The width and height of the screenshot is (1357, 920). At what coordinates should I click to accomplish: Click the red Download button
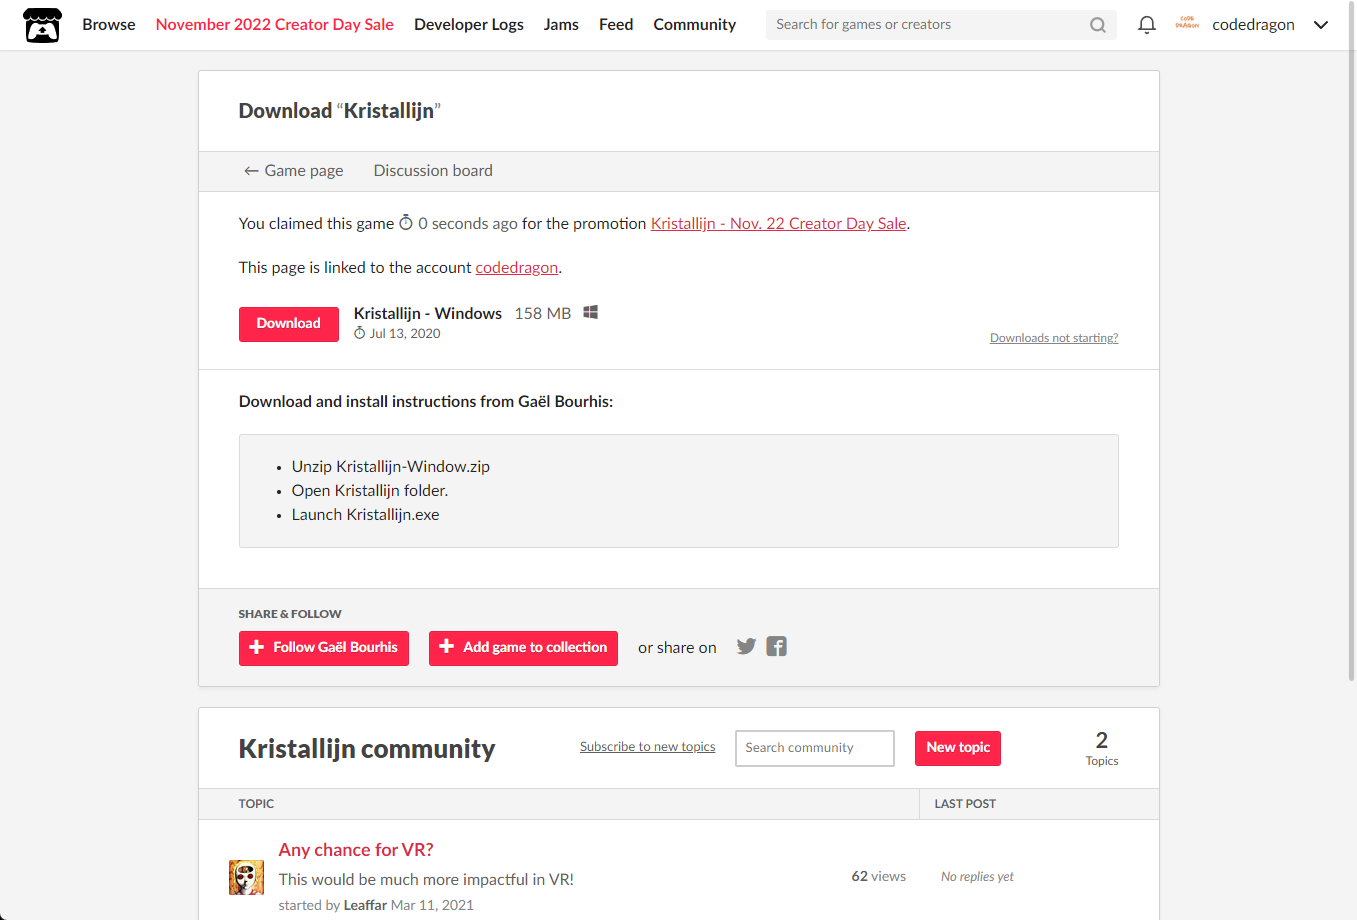point(289,324)
